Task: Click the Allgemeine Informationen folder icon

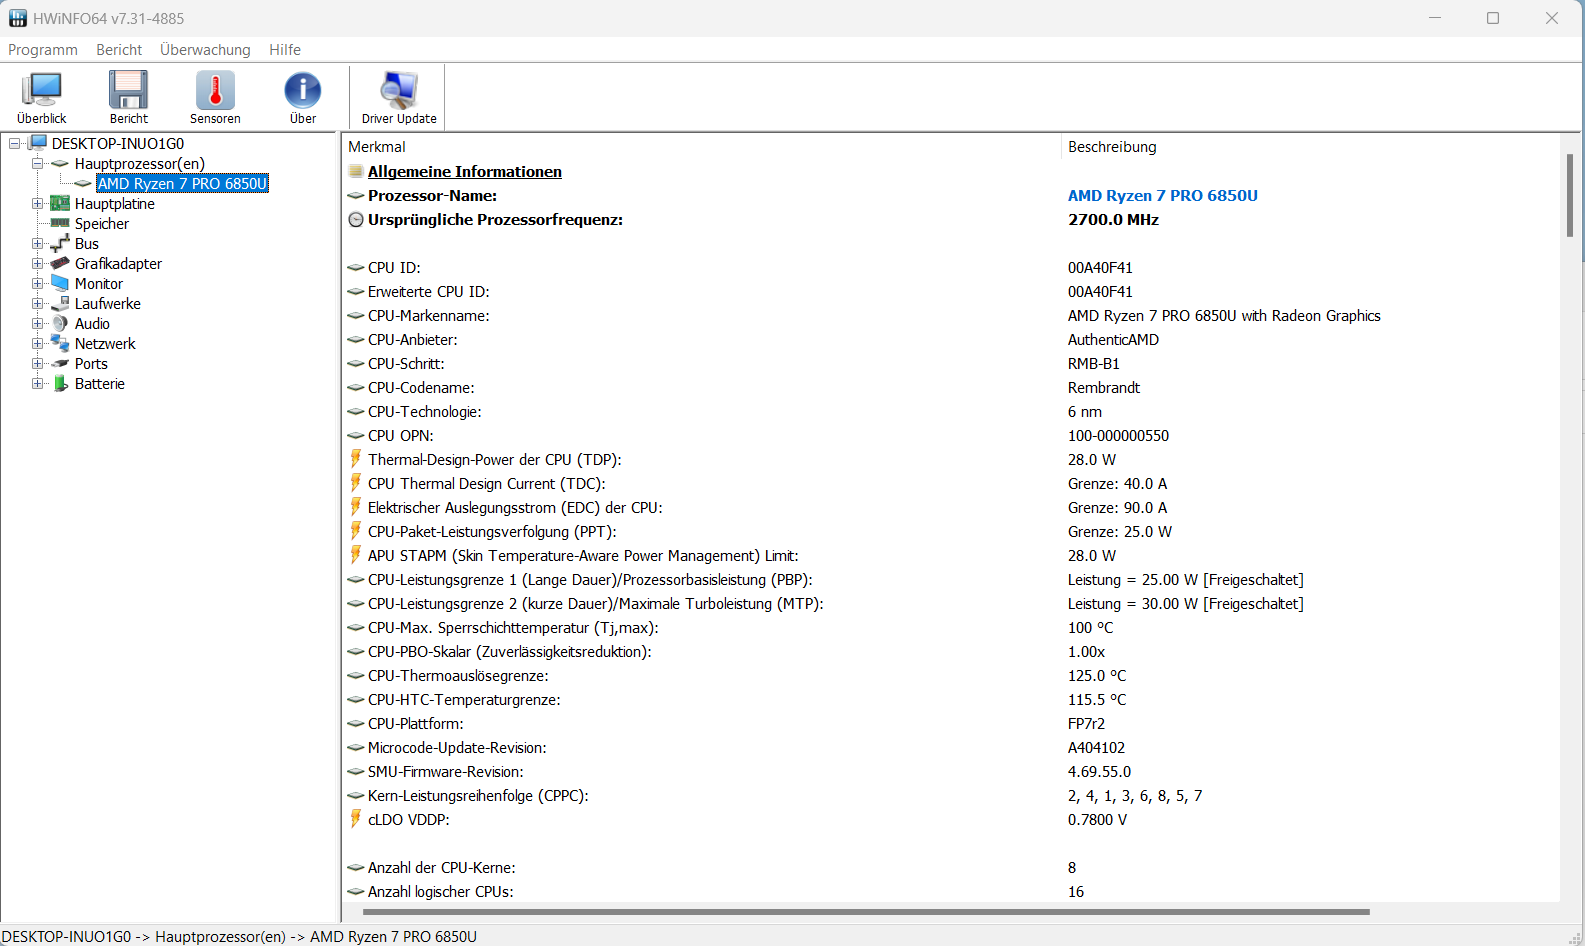Action: [x=355, y=172]
